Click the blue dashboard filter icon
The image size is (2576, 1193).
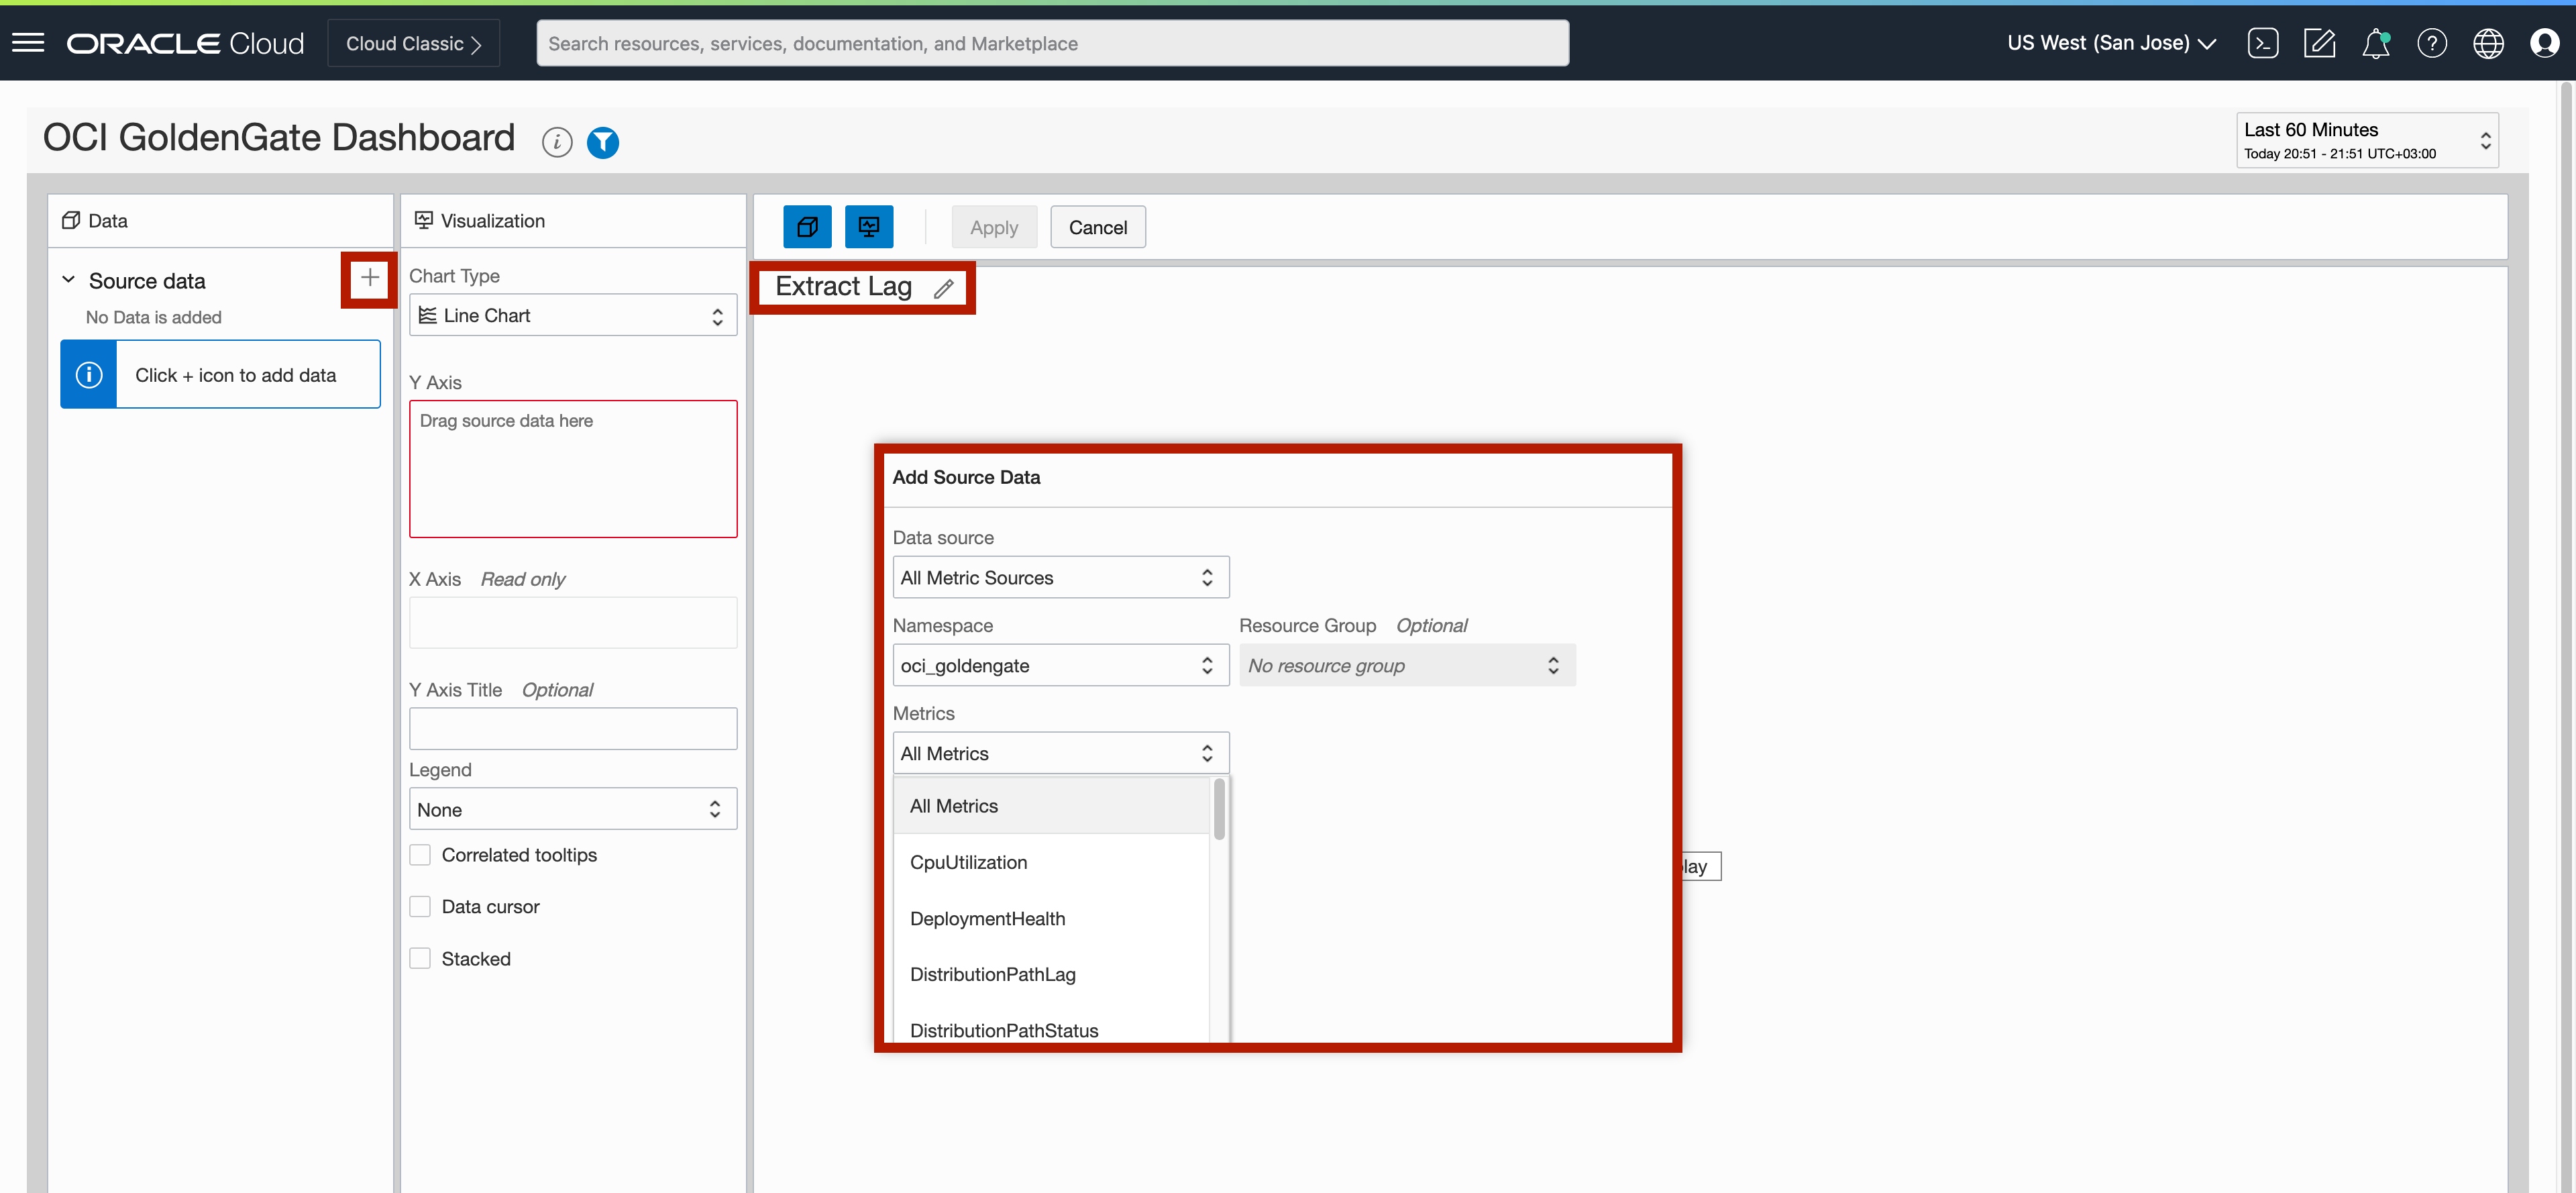pos(603,142)
